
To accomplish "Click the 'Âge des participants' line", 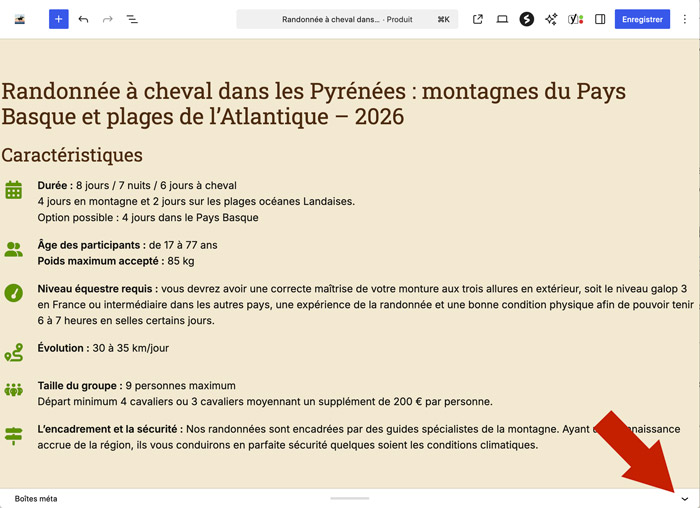I will [127, 245].
